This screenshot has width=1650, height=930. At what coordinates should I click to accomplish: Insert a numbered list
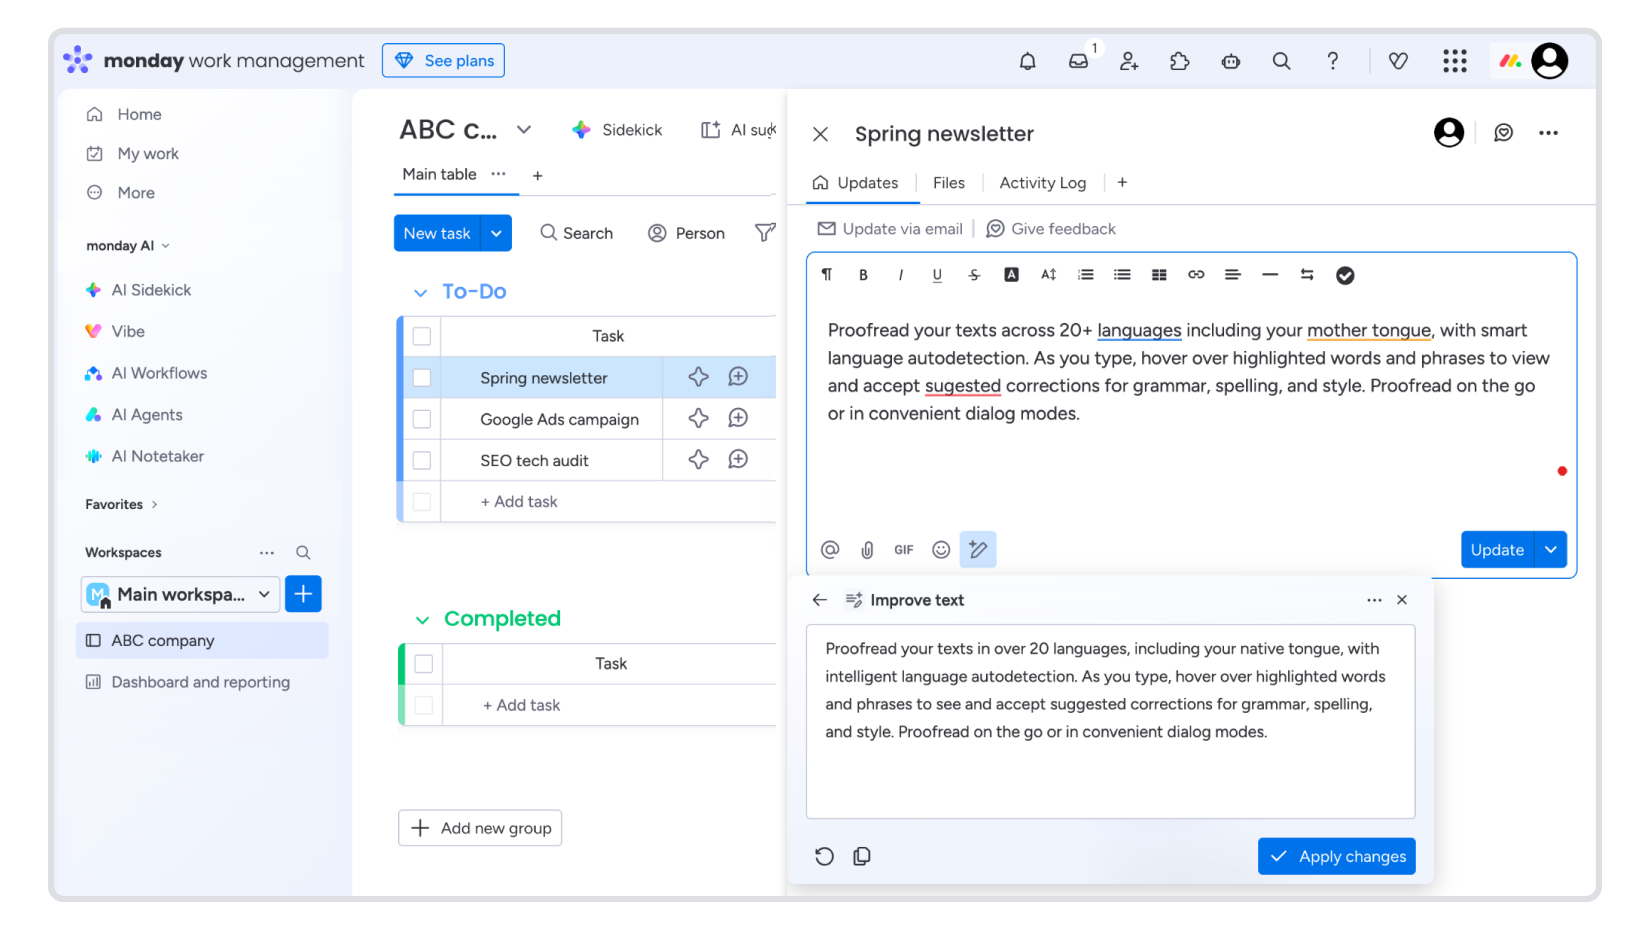pyautogui.click(x=1085, y=275)
